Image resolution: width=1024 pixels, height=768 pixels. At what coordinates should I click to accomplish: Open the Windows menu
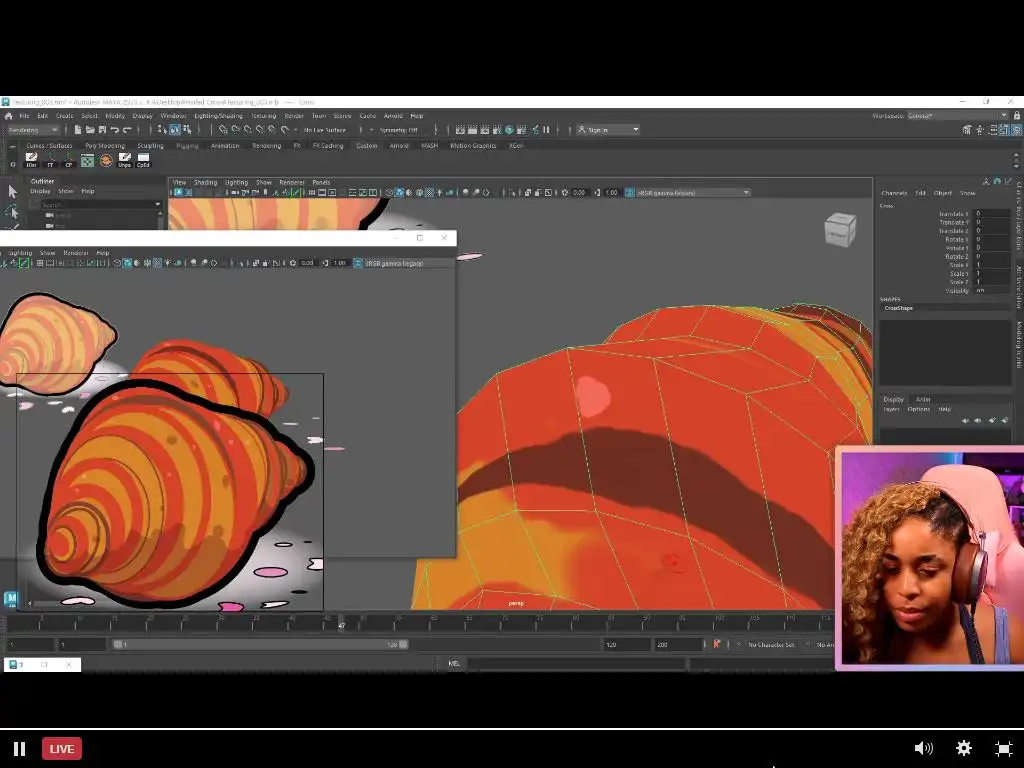pos(174,116)
